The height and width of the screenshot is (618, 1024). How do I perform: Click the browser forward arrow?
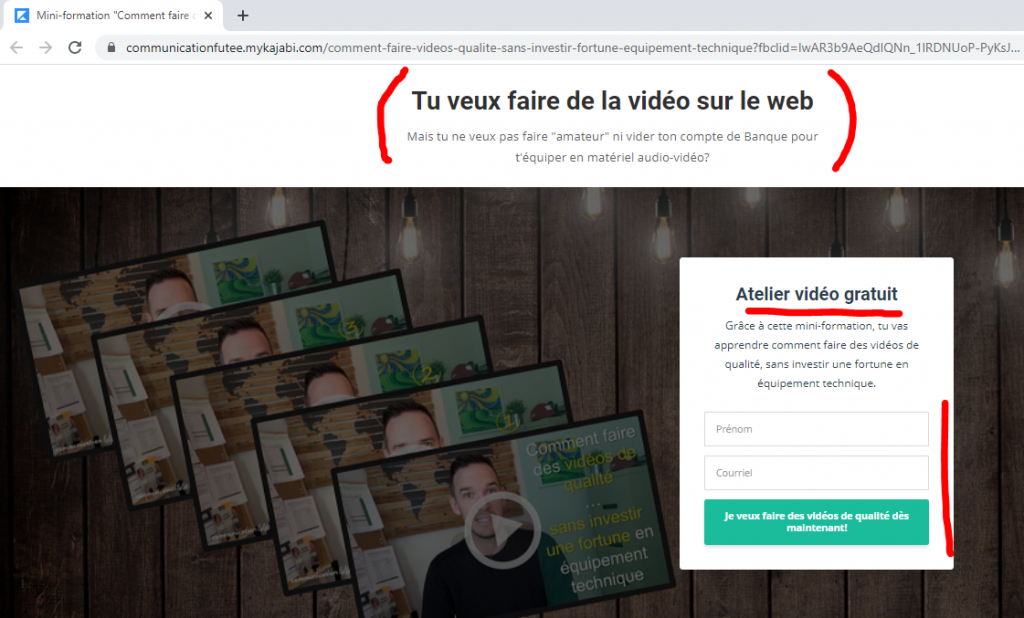pos(45,47)
